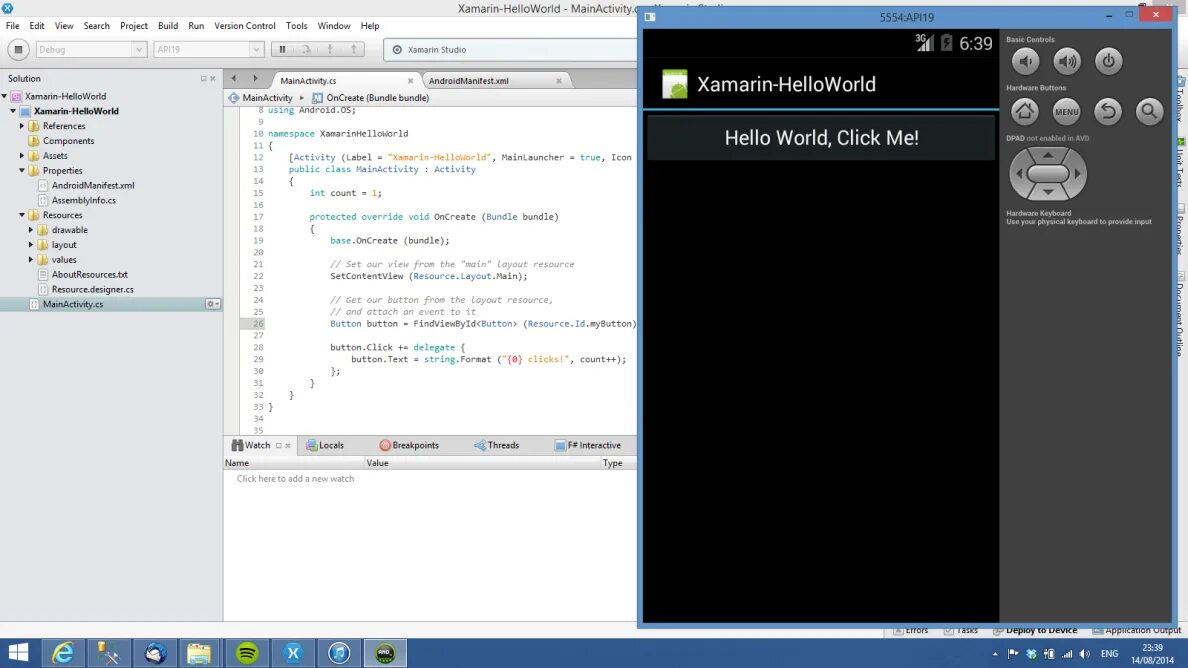This screenshot has width=1188, height=668.
Task: Open the iTunes taskbar icon
Action: click(339, 653)
